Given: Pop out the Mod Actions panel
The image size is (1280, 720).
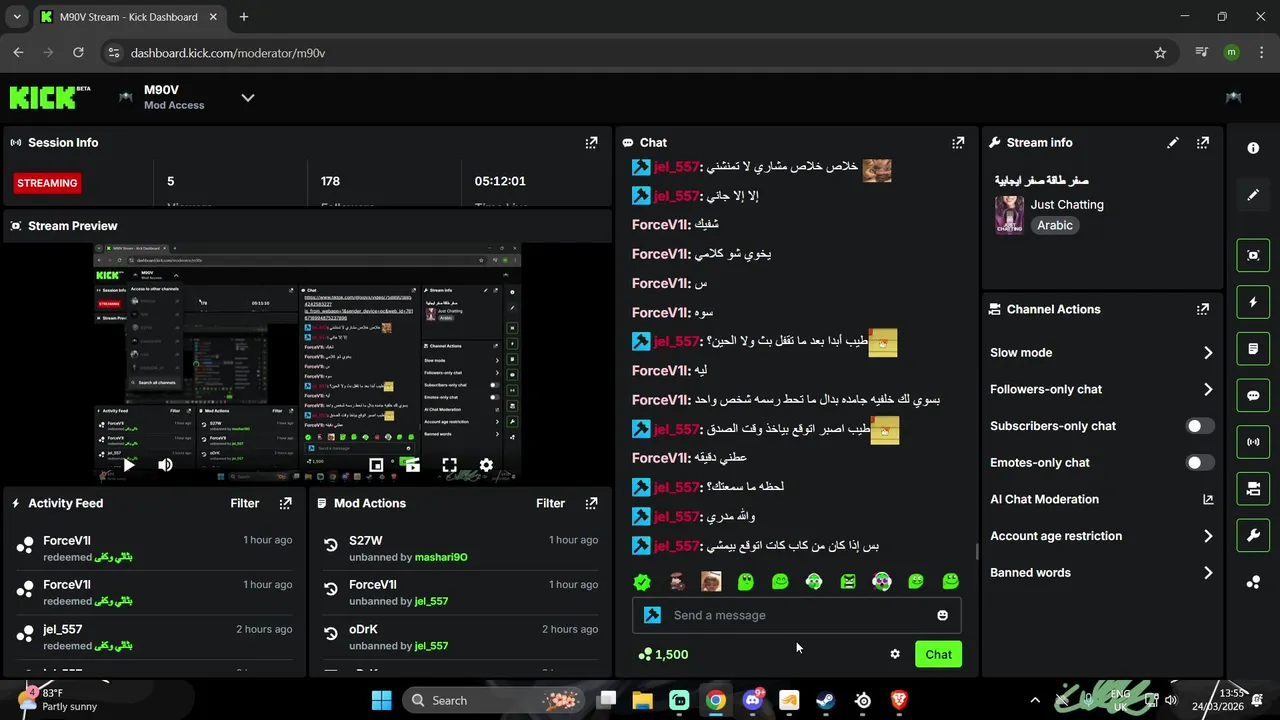Looking at the screenshot, I should (x=591, y=504).
